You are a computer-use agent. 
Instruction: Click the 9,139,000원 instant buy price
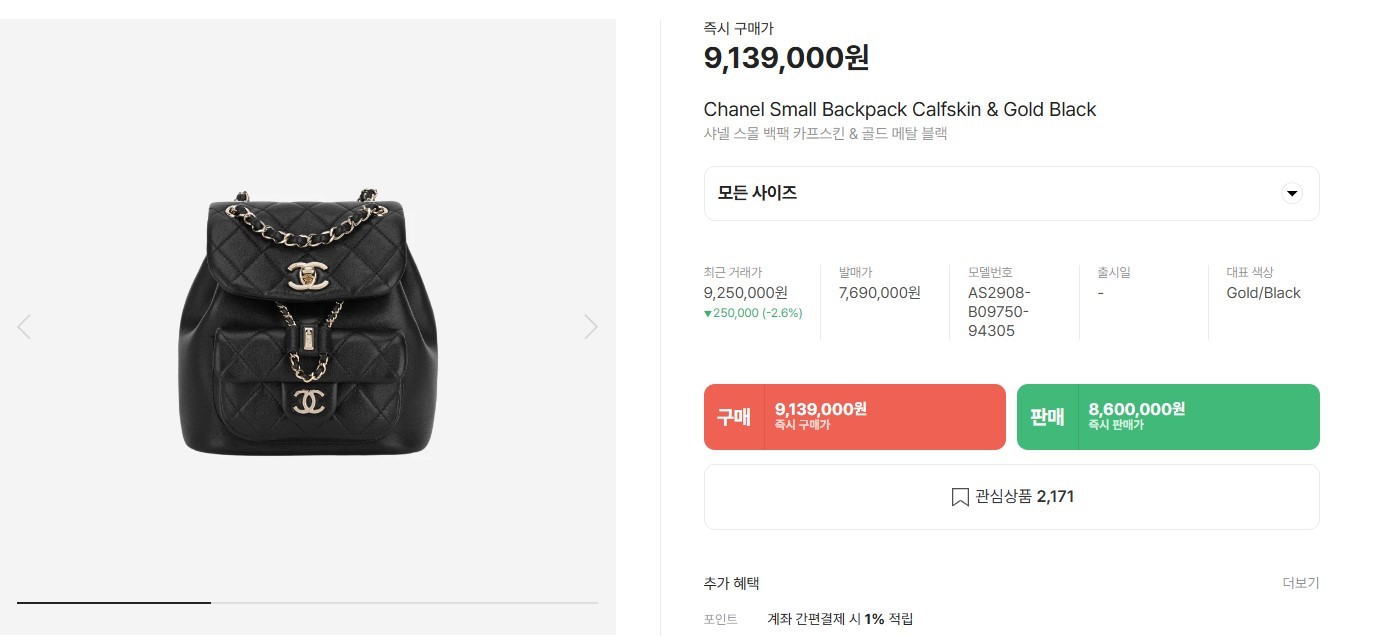[x=786, y=58]
